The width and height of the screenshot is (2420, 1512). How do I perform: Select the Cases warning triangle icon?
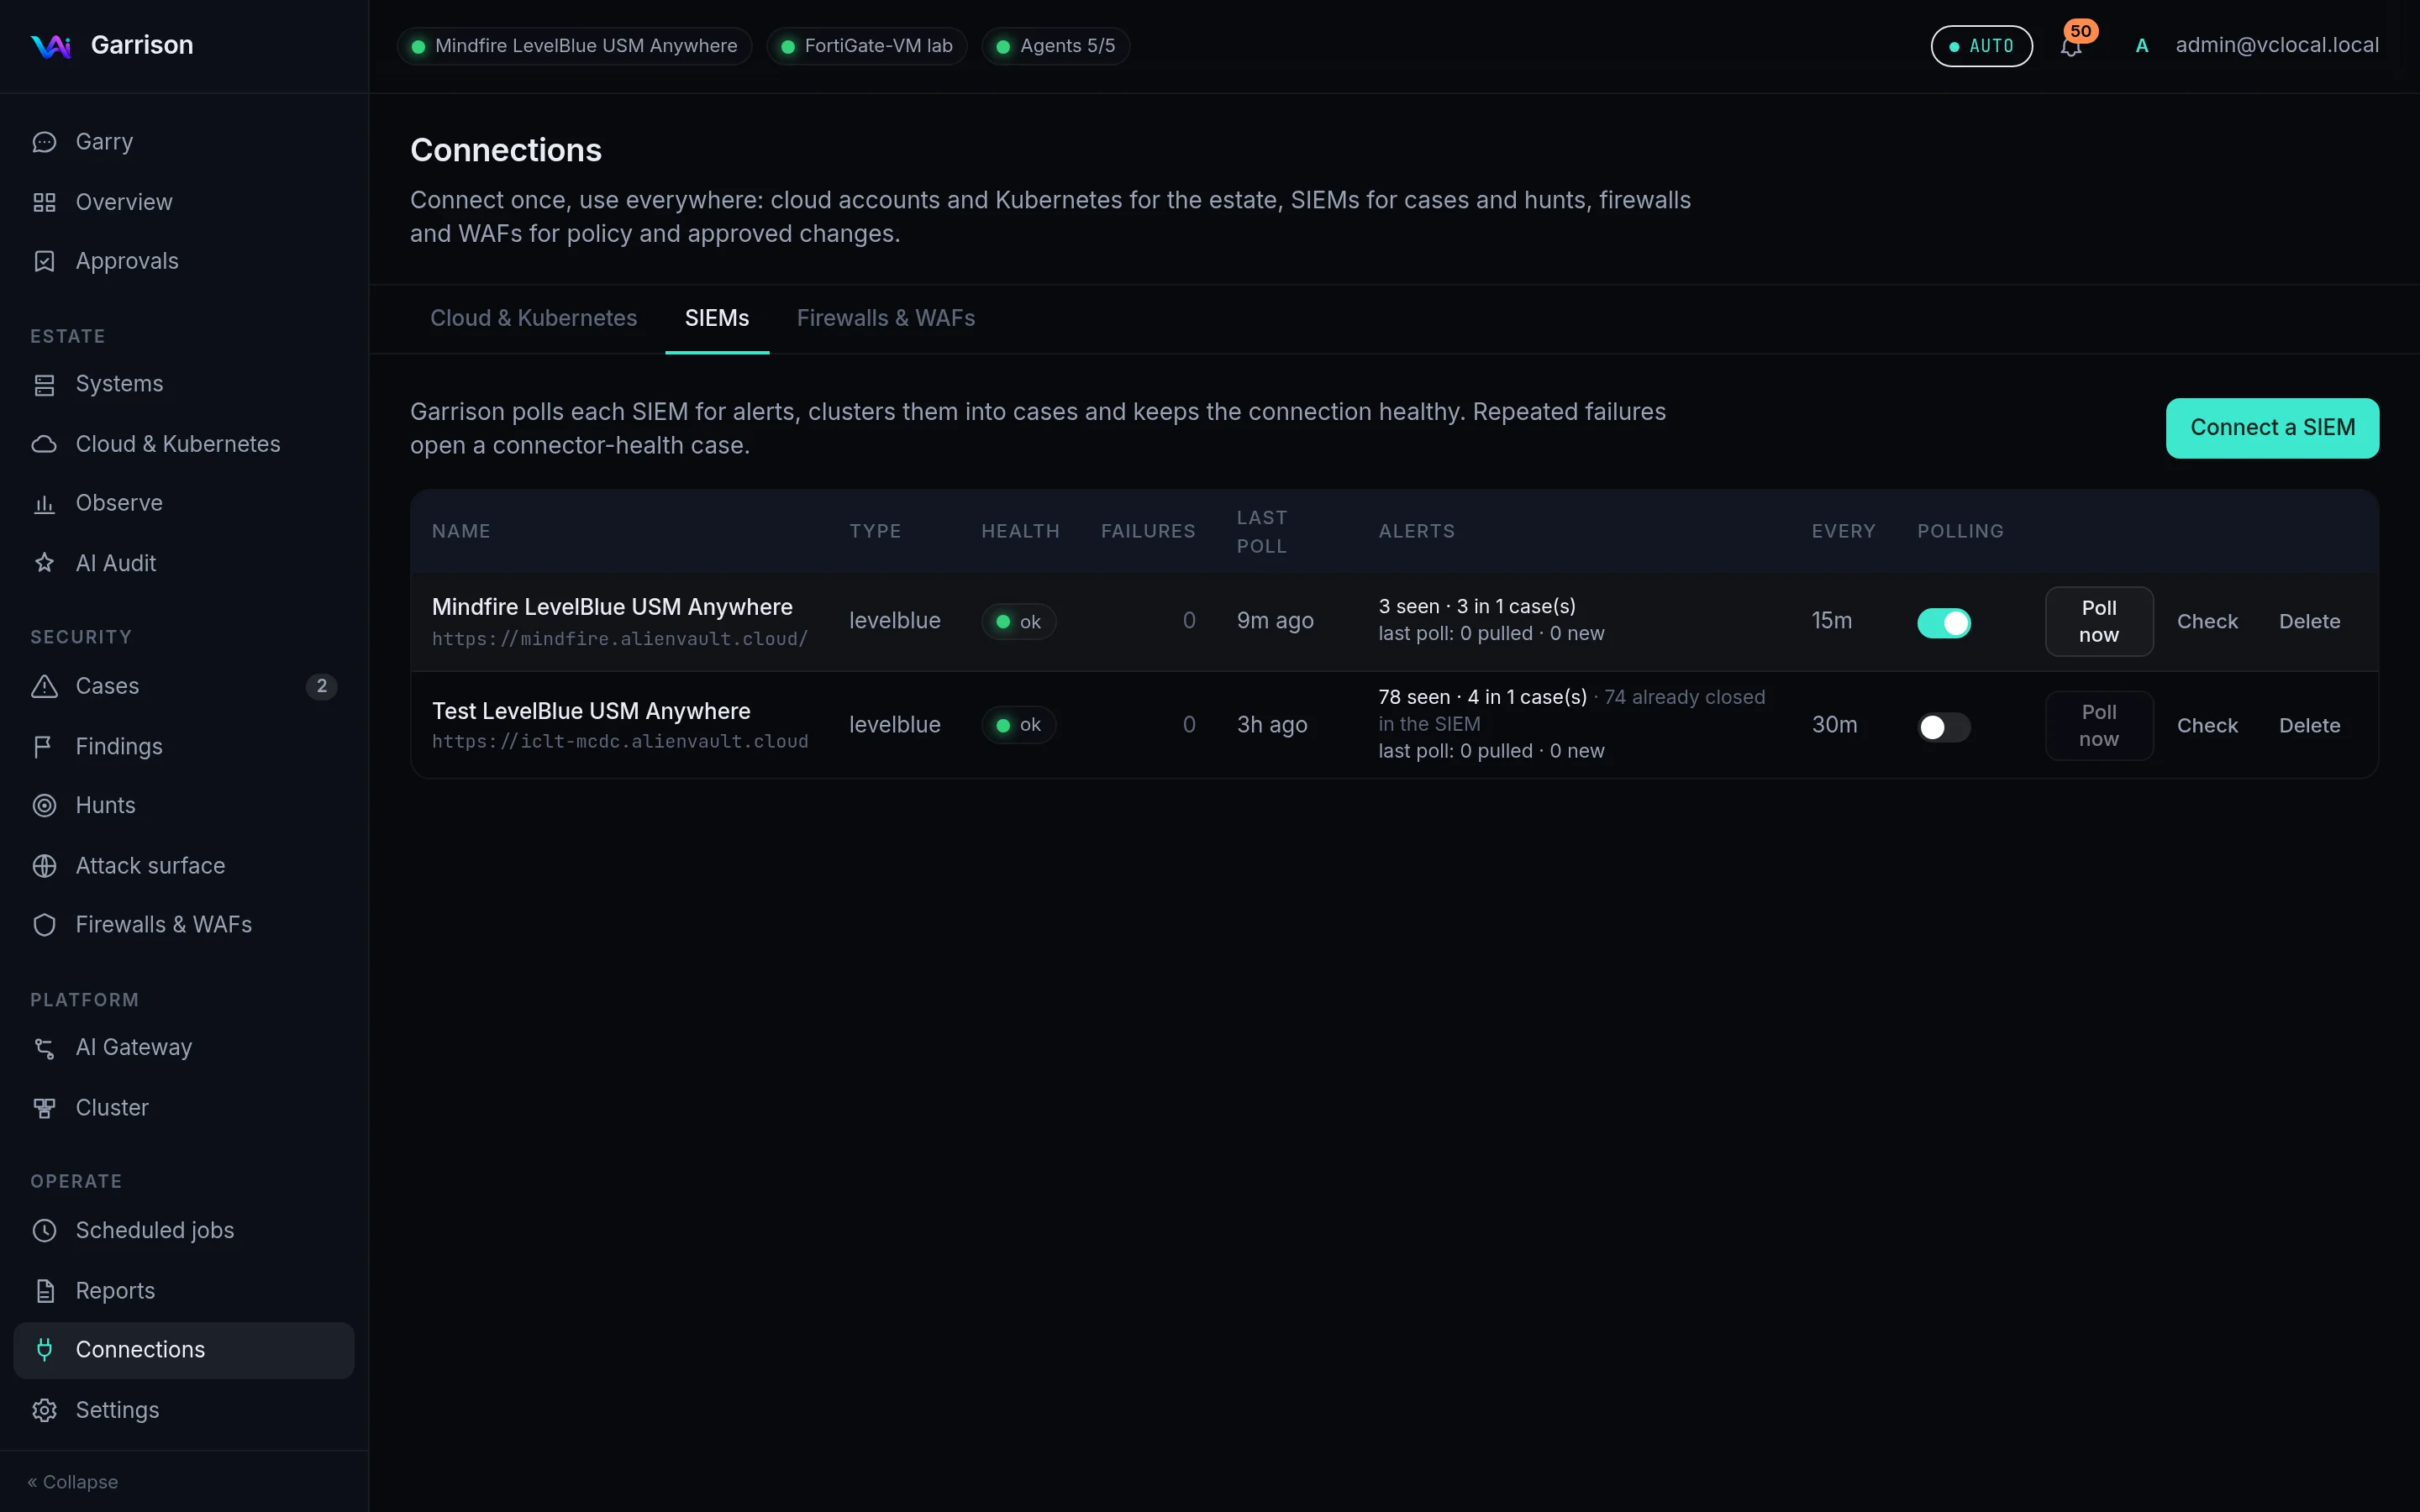click(x=44, y=686)
